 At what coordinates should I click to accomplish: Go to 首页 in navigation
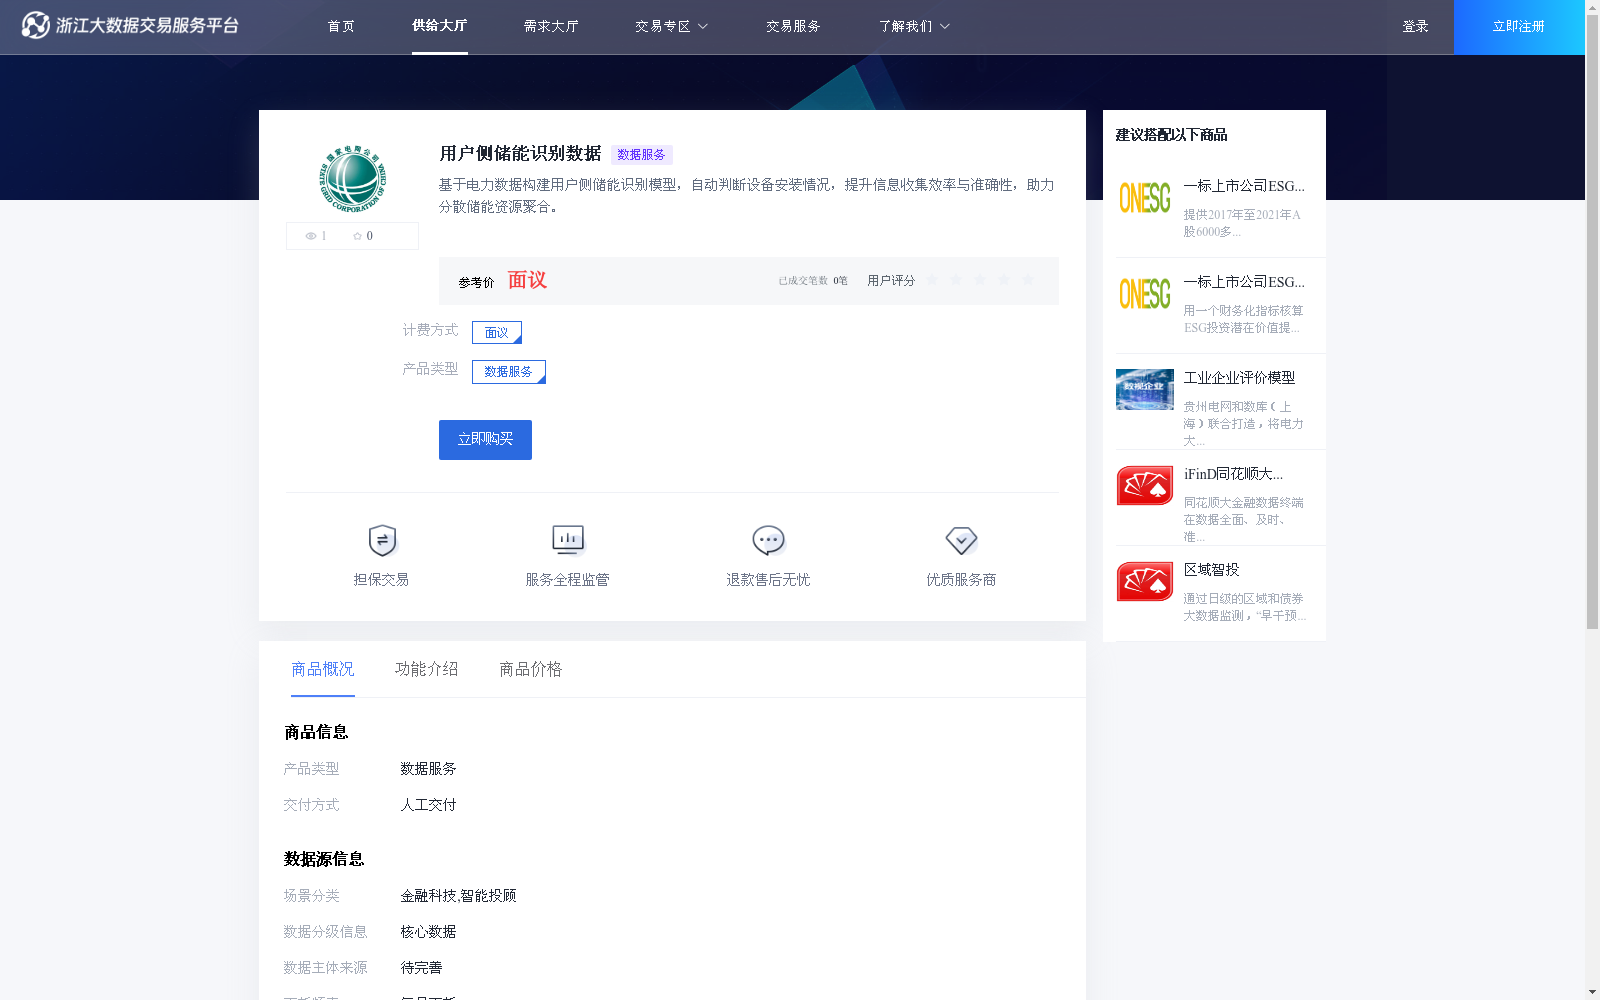(341, 27)
